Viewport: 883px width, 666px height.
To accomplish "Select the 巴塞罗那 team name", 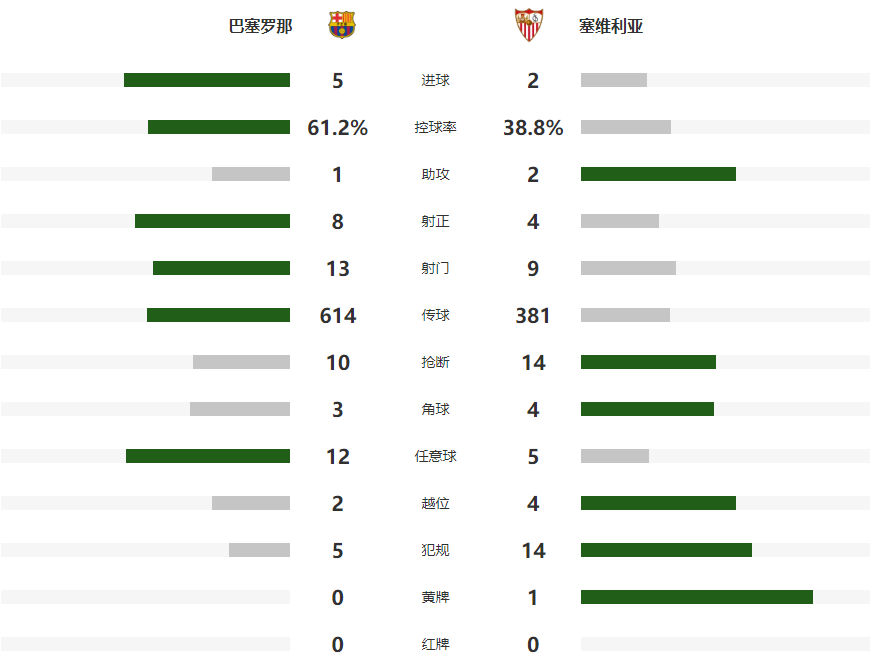I will coord(261,27).
